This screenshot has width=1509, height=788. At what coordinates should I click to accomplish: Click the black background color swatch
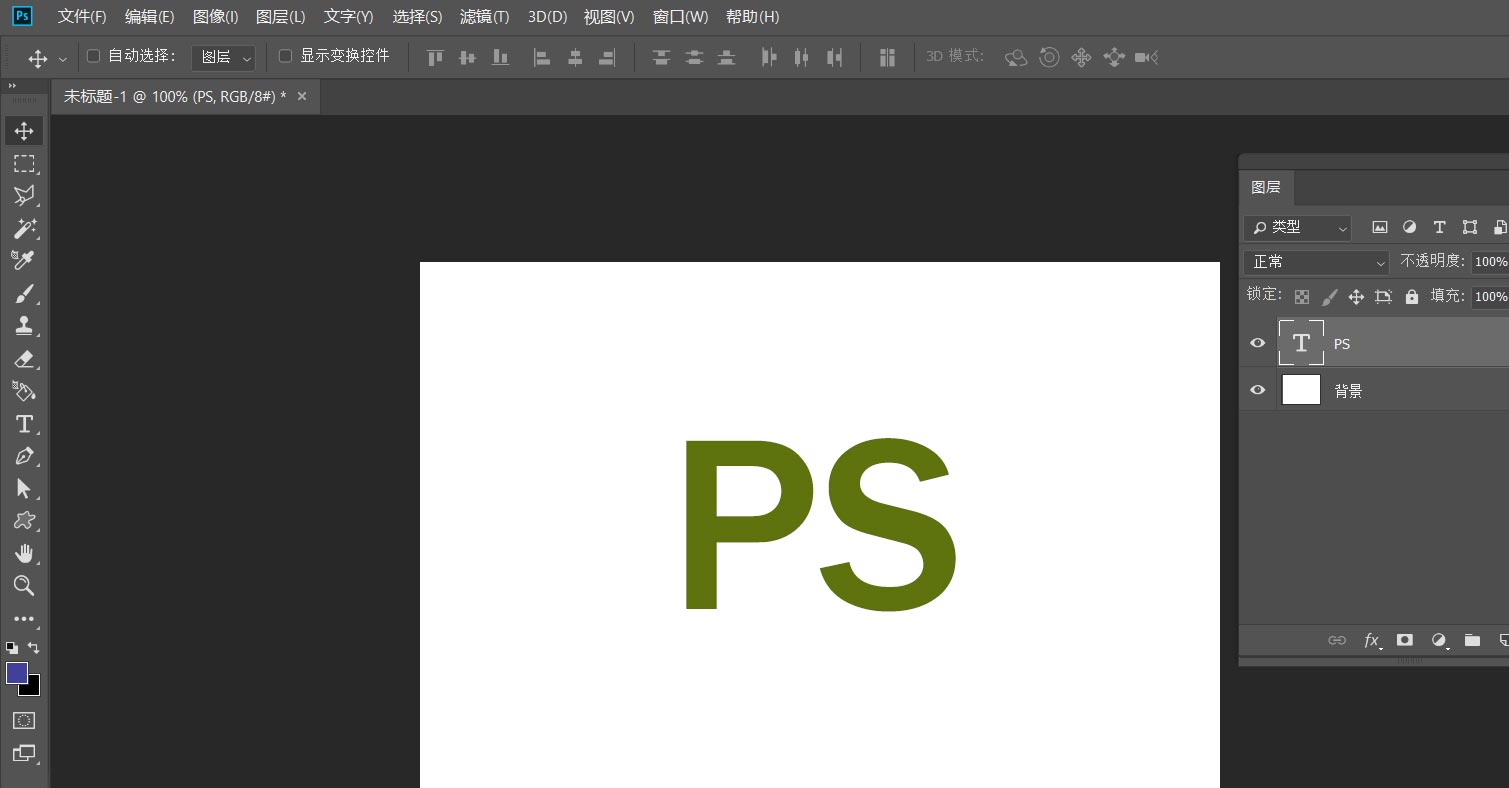point(33,688)
